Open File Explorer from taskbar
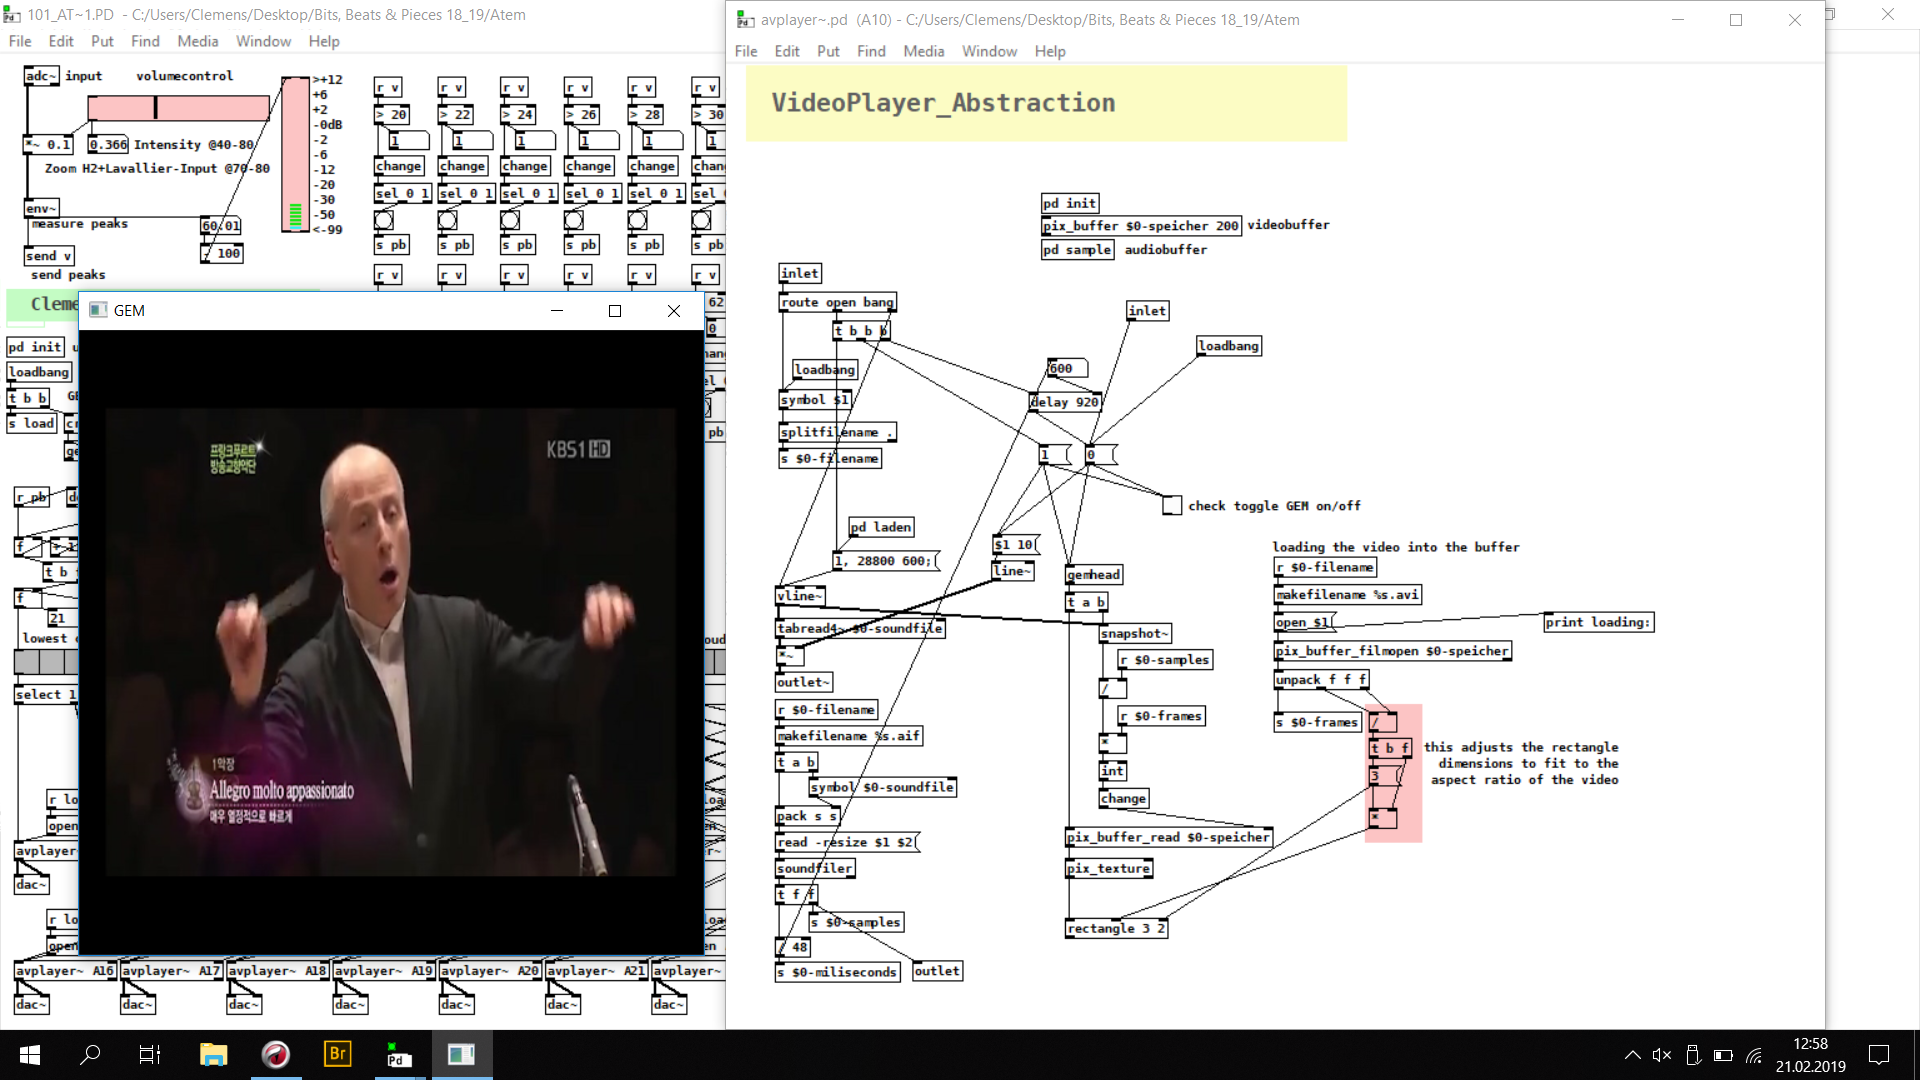 (213, 1054)
